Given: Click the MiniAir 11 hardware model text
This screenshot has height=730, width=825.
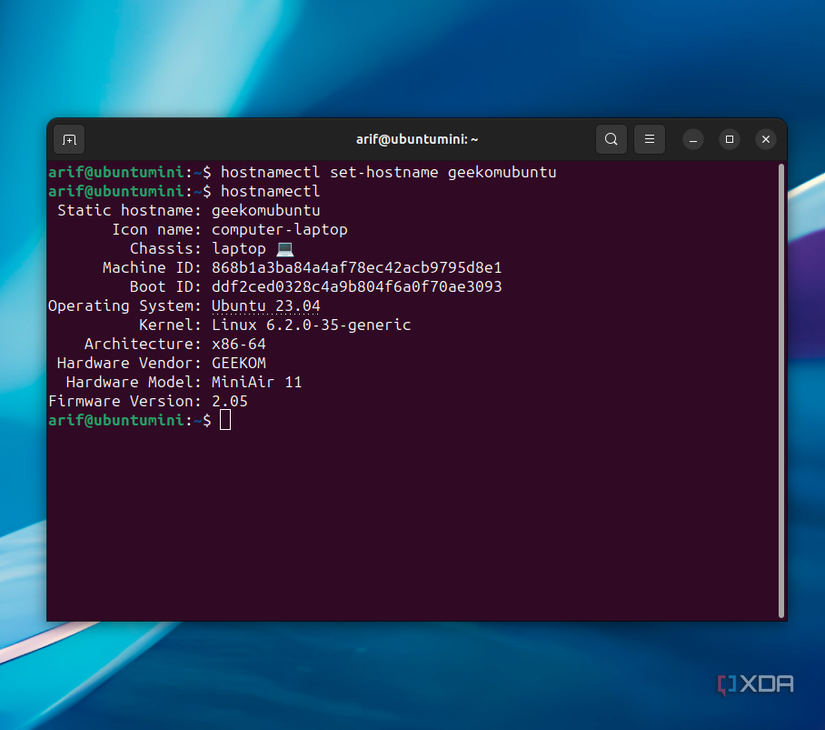Looking at the screenshot, I should pos(256,381).
